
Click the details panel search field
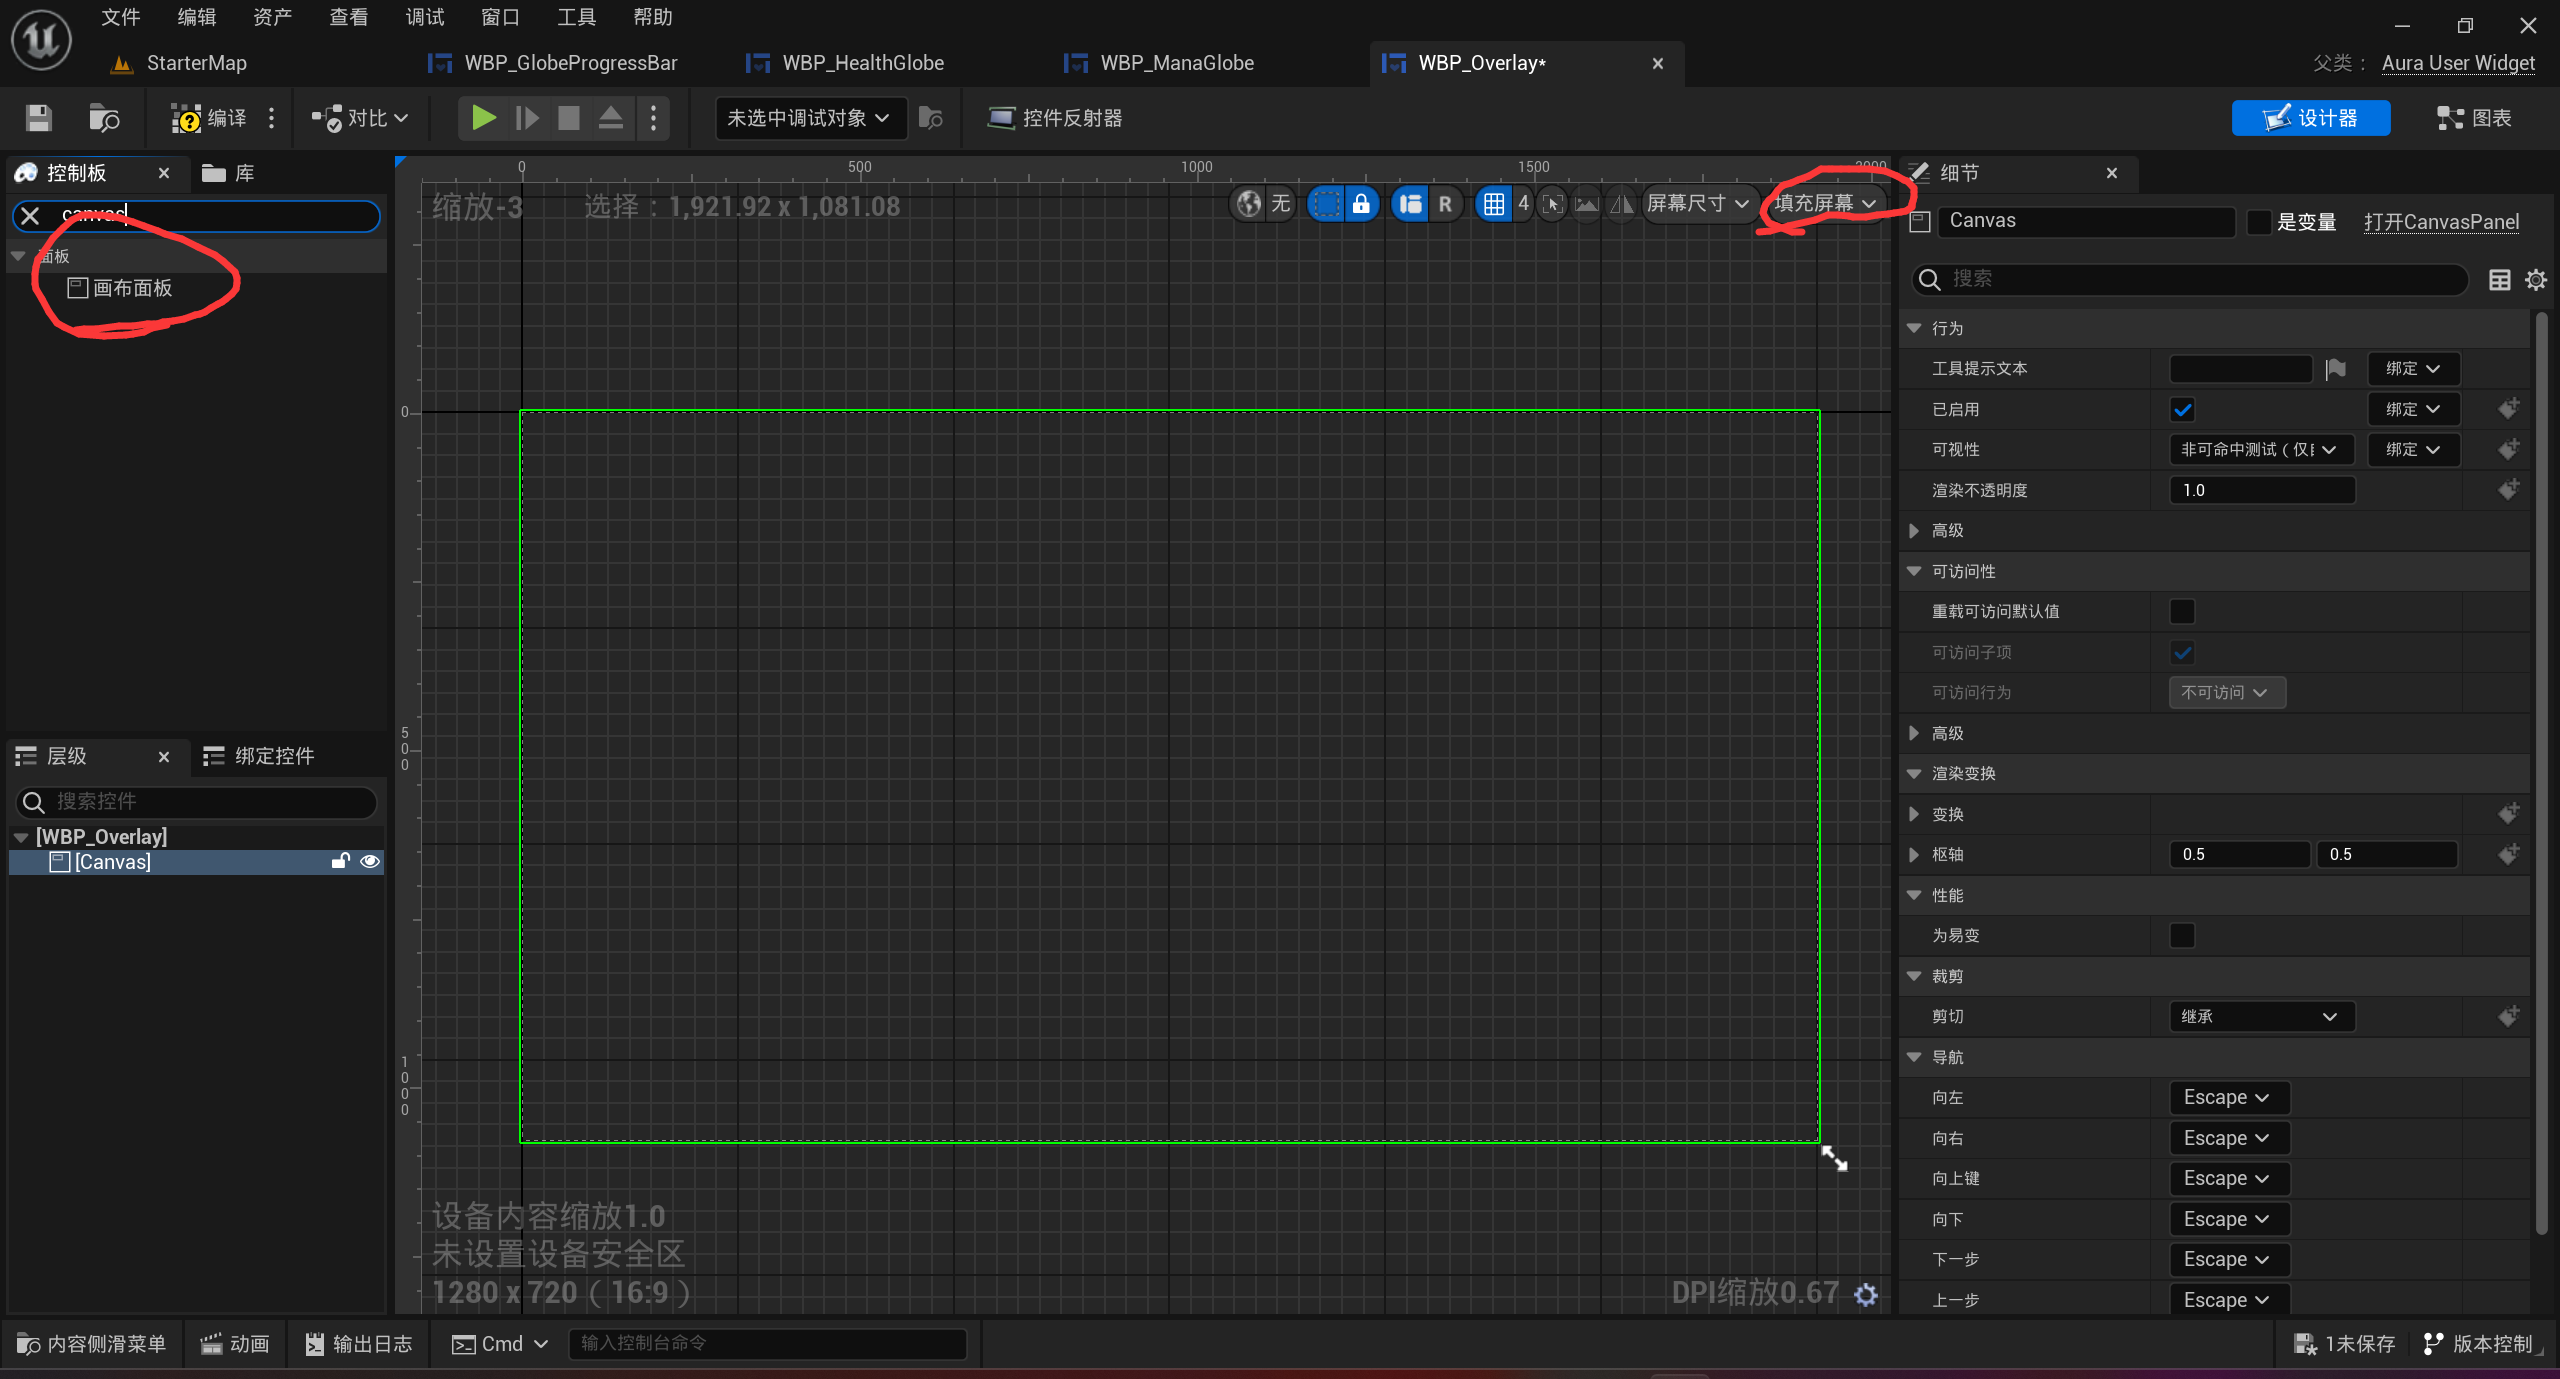pos(2188,279)
